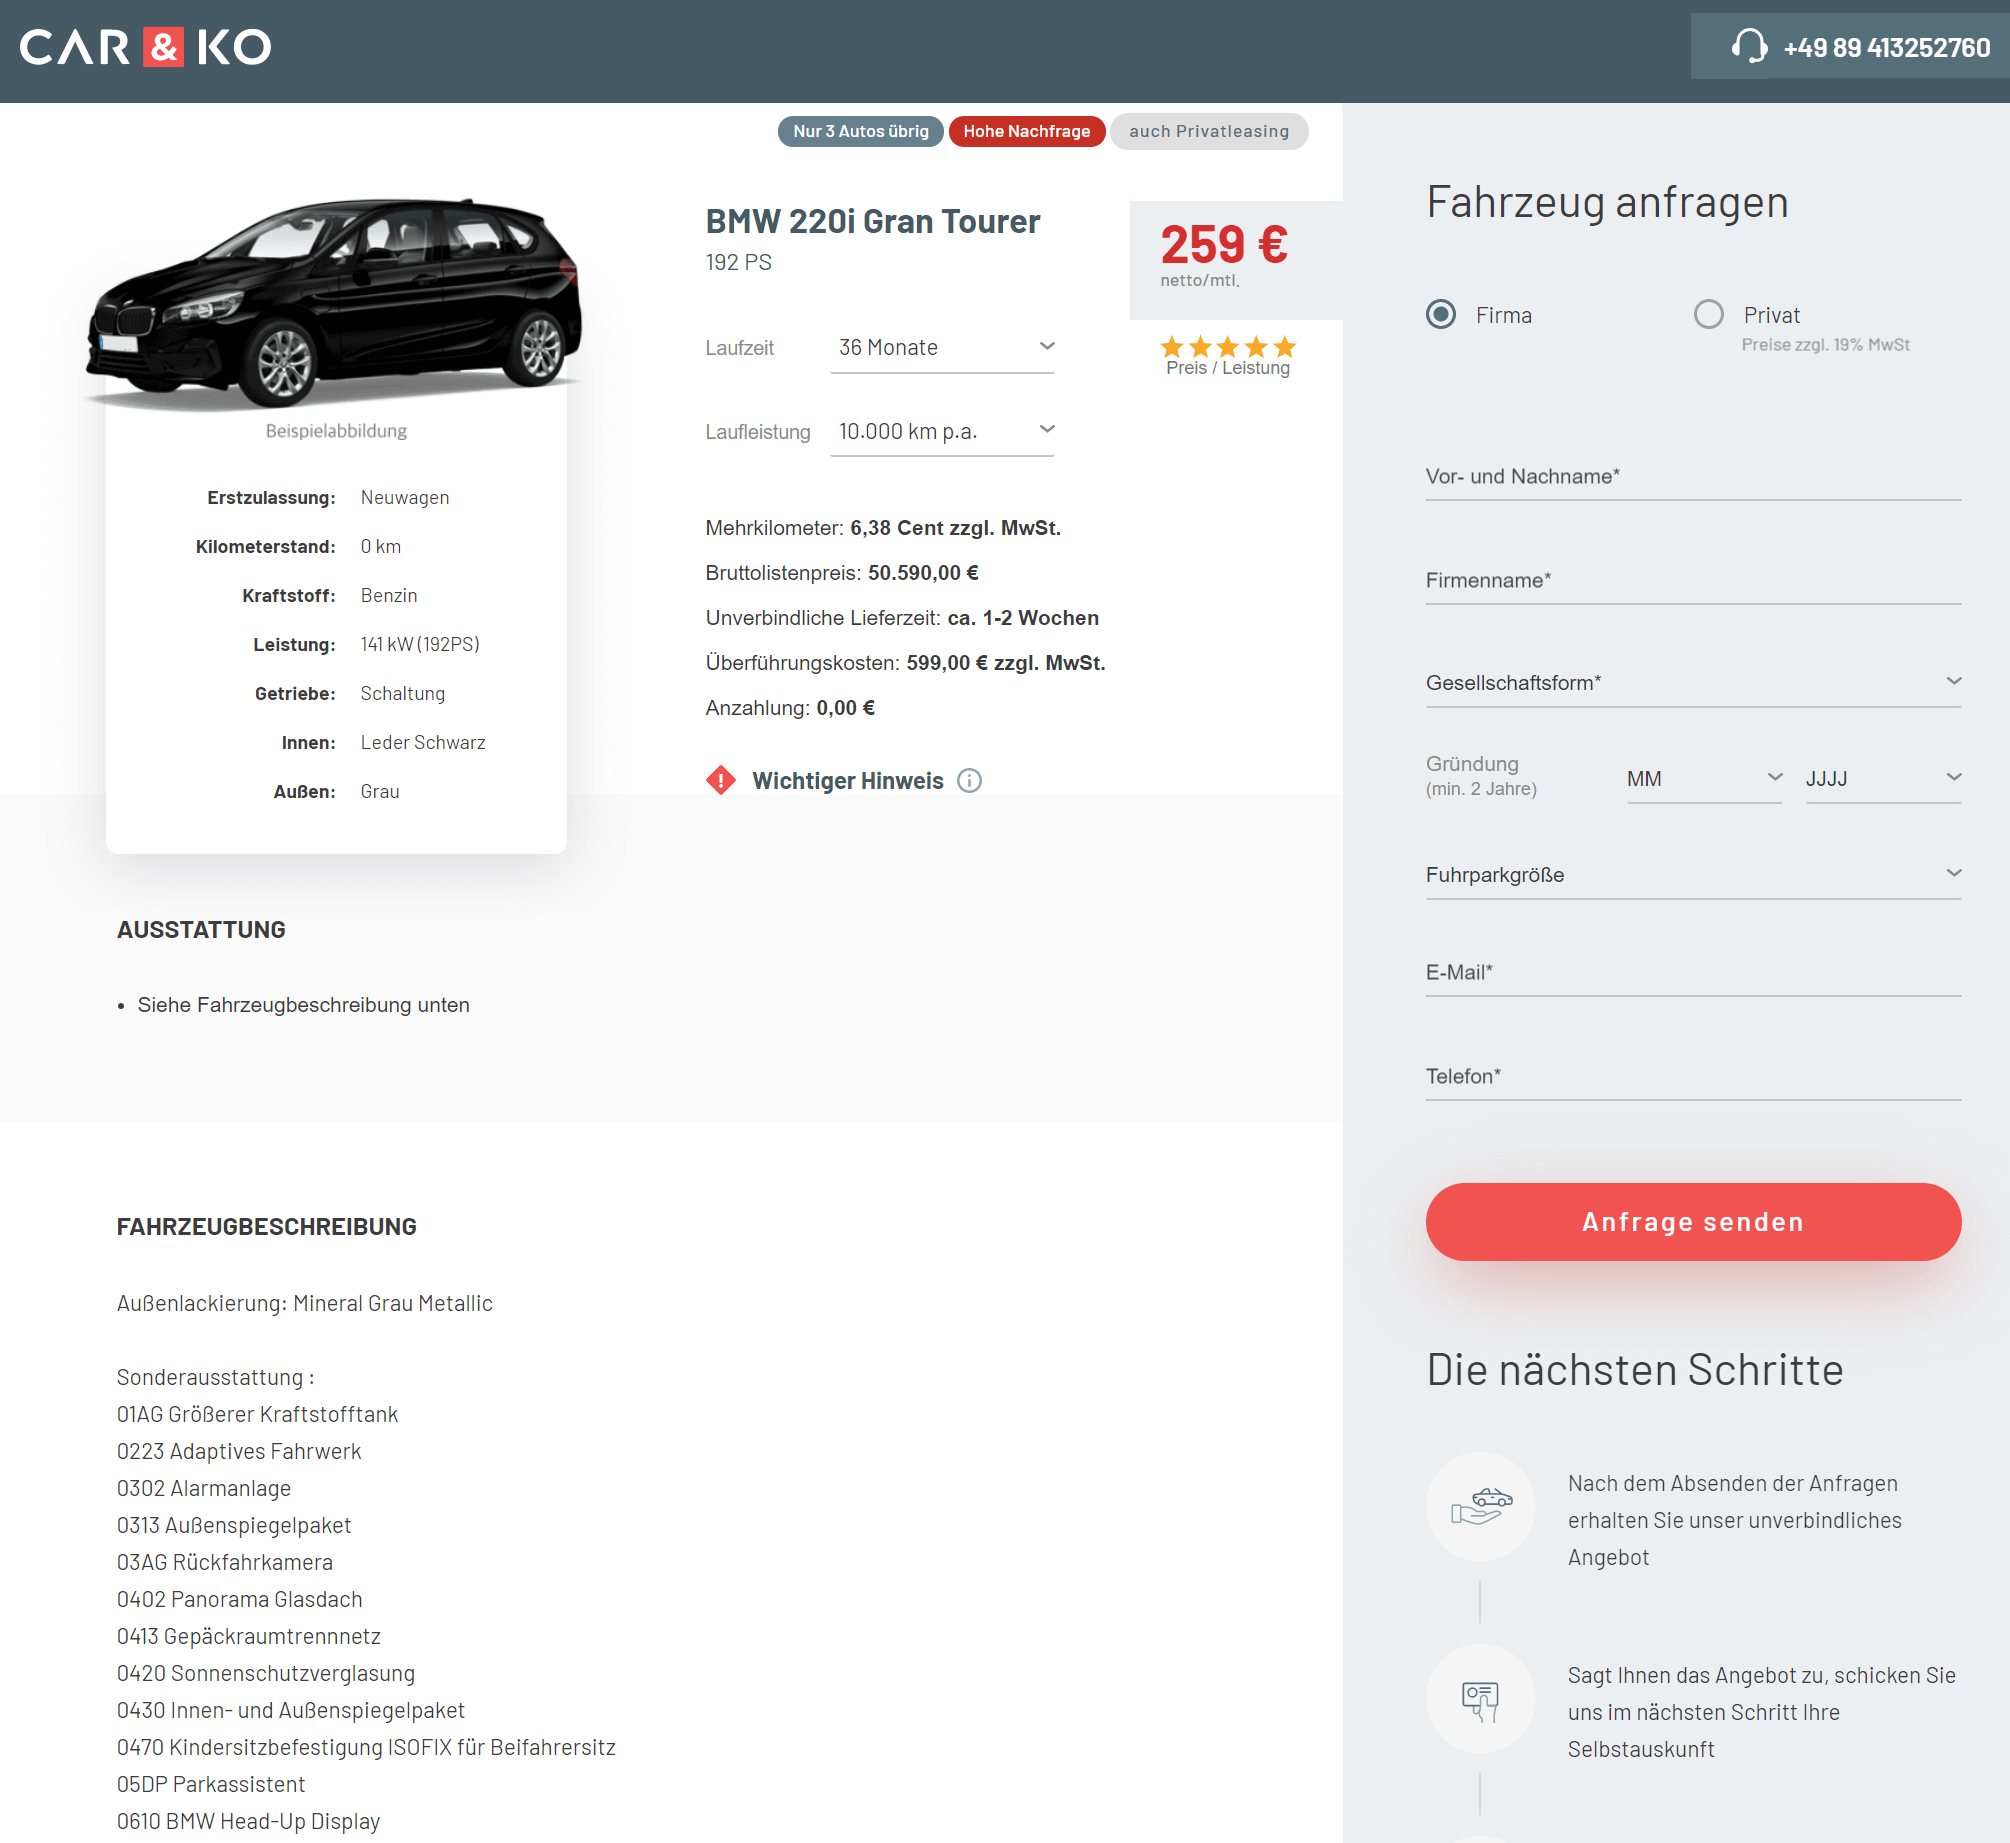Click the Bruttolistenpreis 50.590,00 € text
The width and height of the screenshot is (2010, 1843).
pyautogui.click(x=842, y=573)
